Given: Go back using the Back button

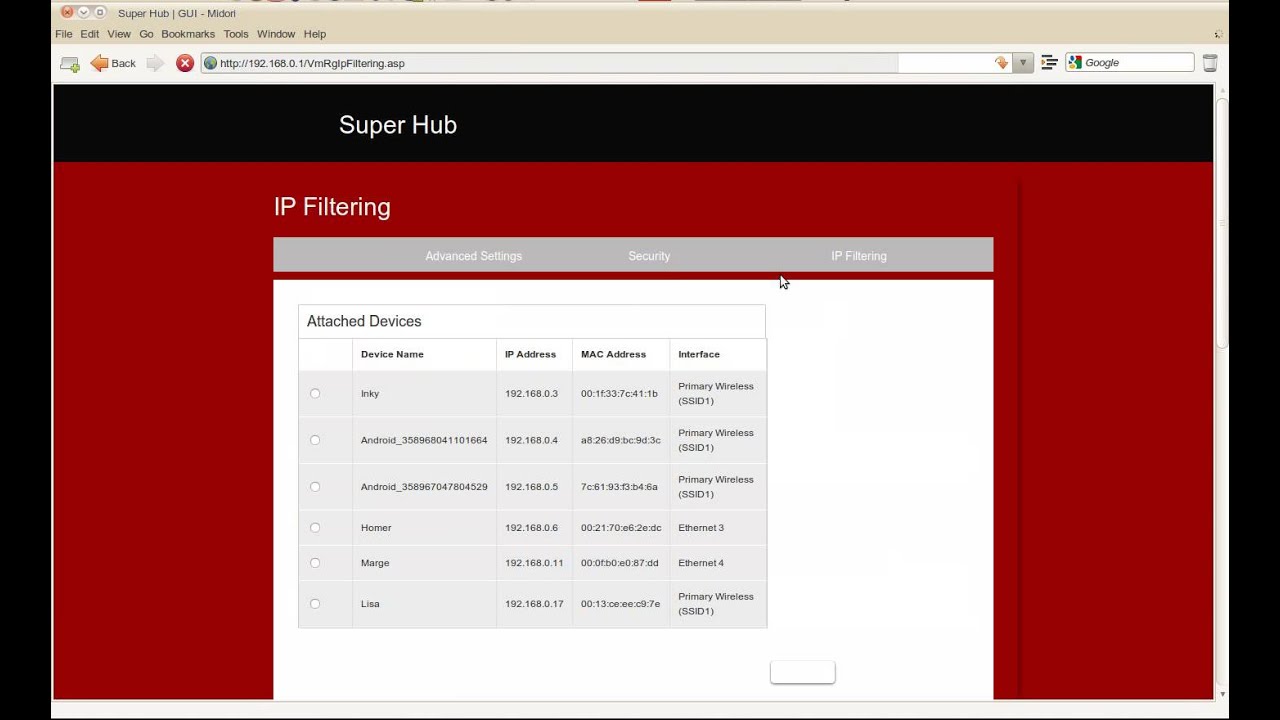Looking at the screenshot, I should click(x=113, y=63).
